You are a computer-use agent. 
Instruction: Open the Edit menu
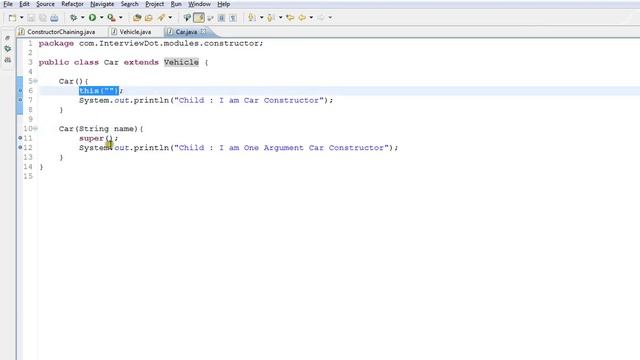[x=24, y=4]
